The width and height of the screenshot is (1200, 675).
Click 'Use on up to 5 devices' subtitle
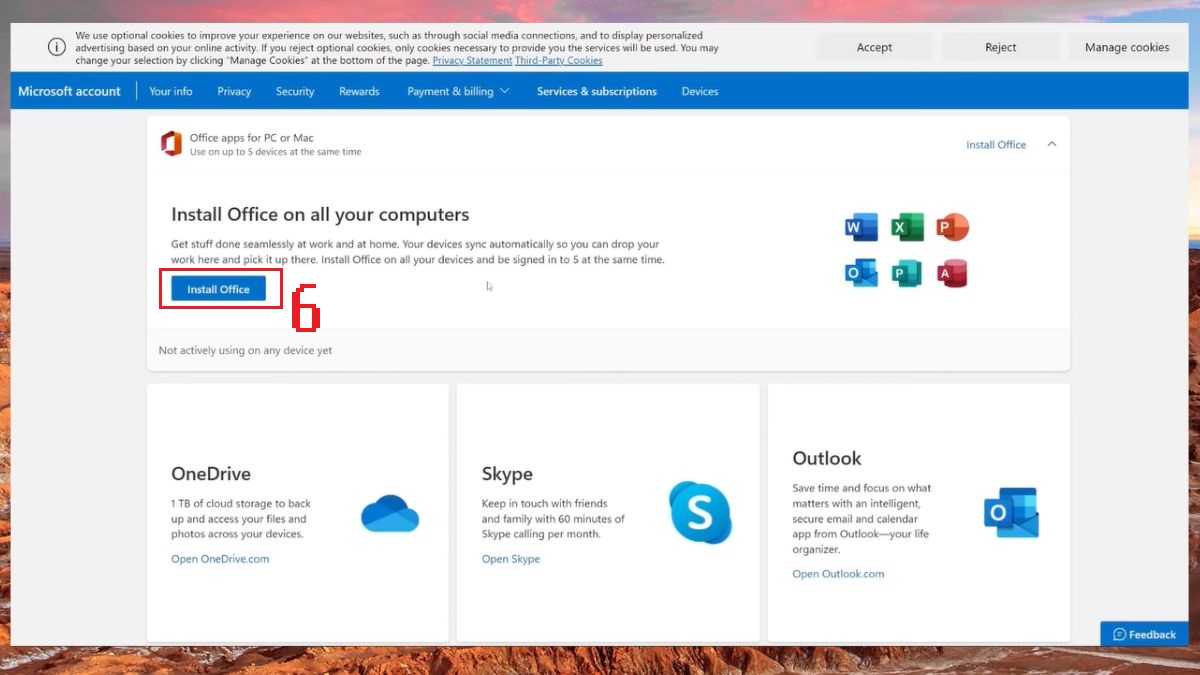tap(276, 152)
